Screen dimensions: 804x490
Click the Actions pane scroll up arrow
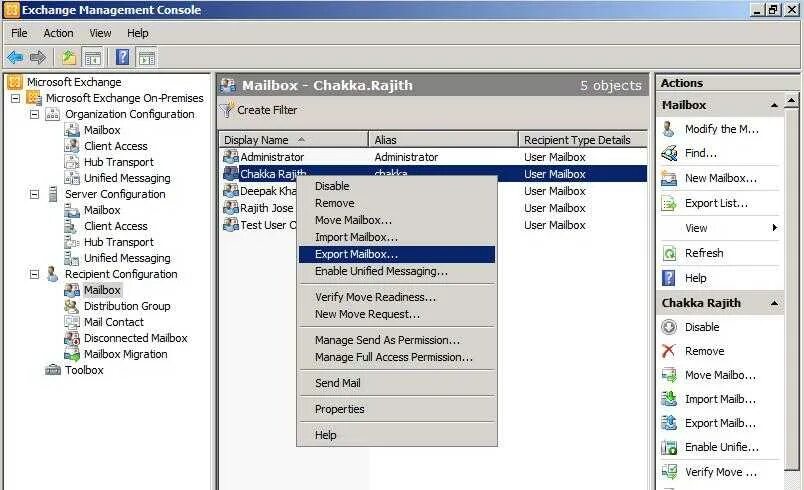(x=792, y=101)
